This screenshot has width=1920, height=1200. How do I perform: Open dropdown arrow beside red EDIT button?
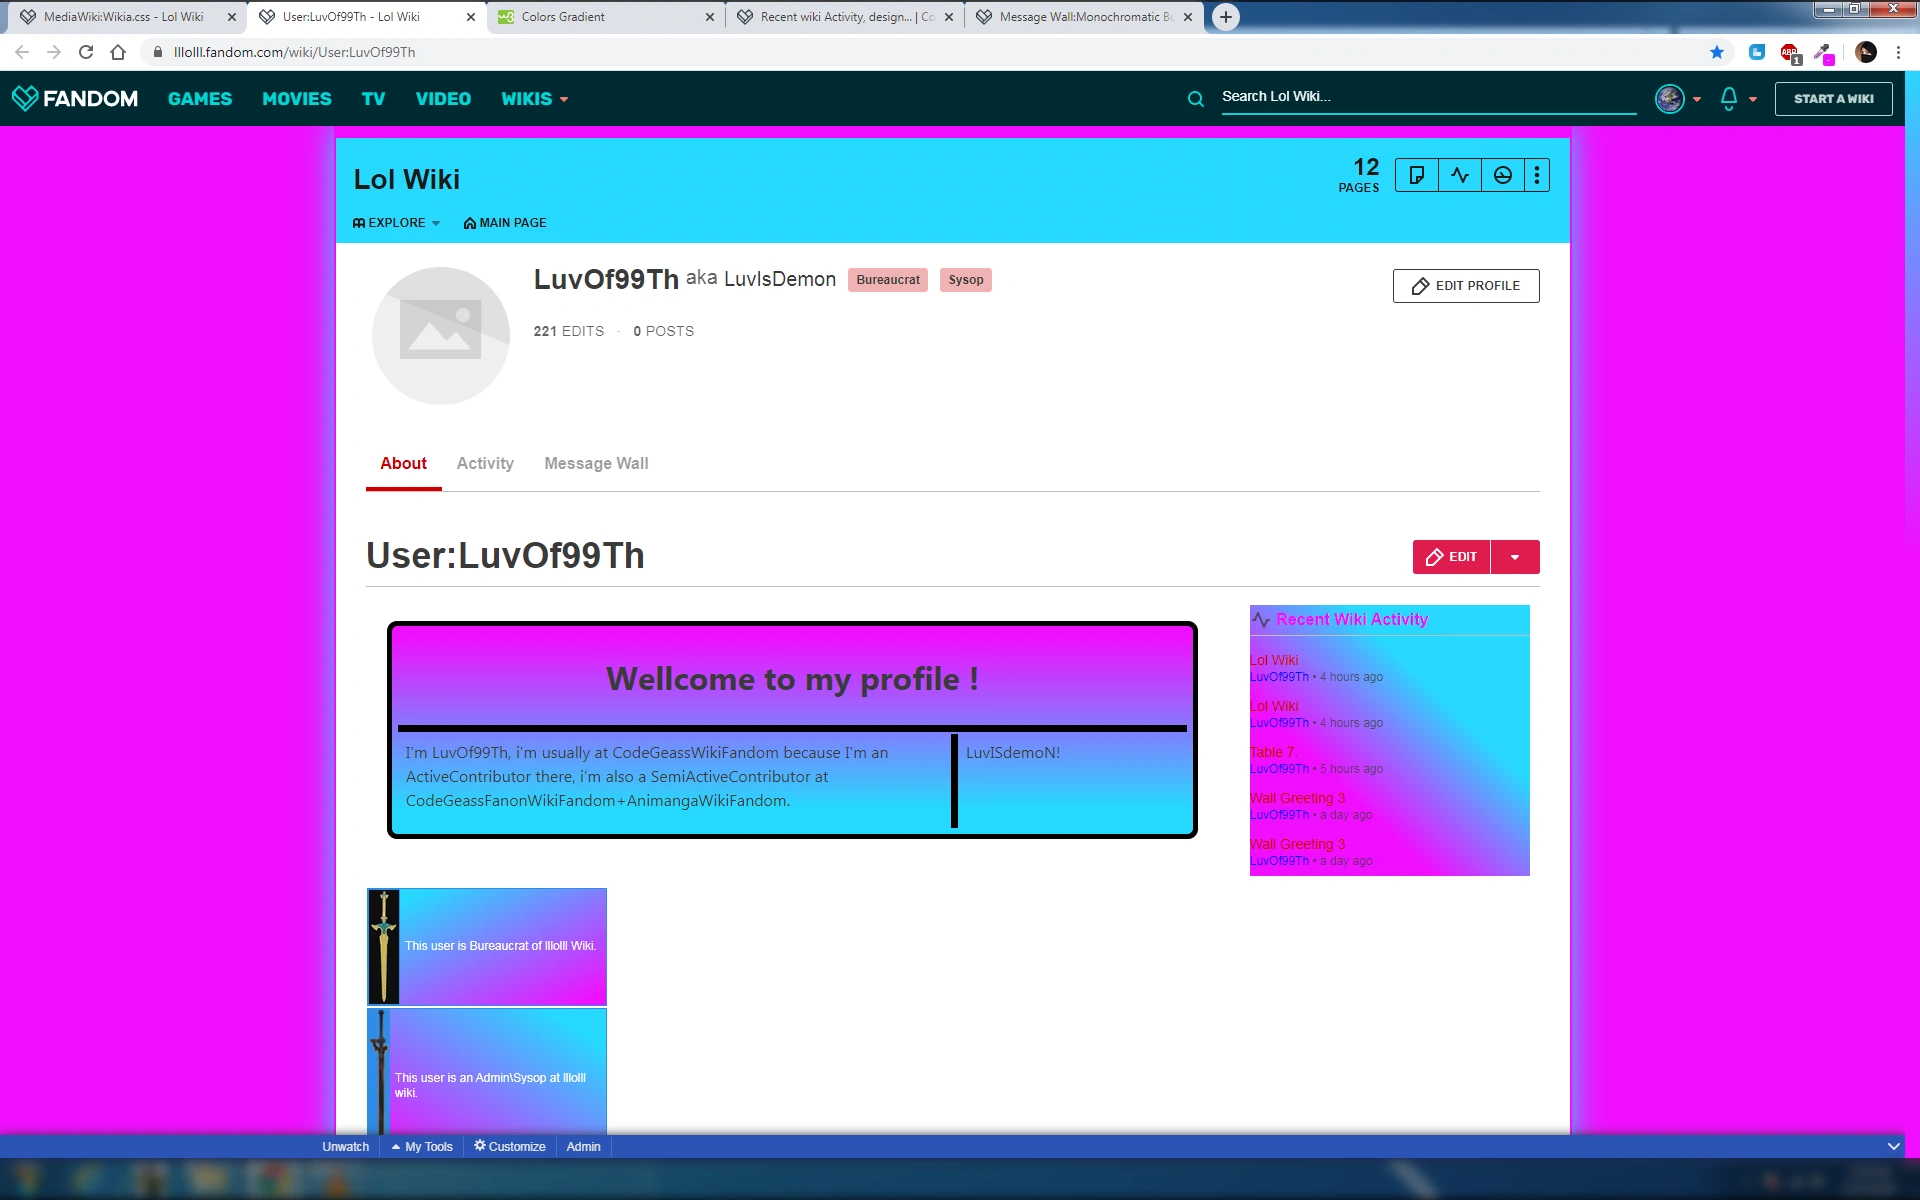tap(1515, 557)
